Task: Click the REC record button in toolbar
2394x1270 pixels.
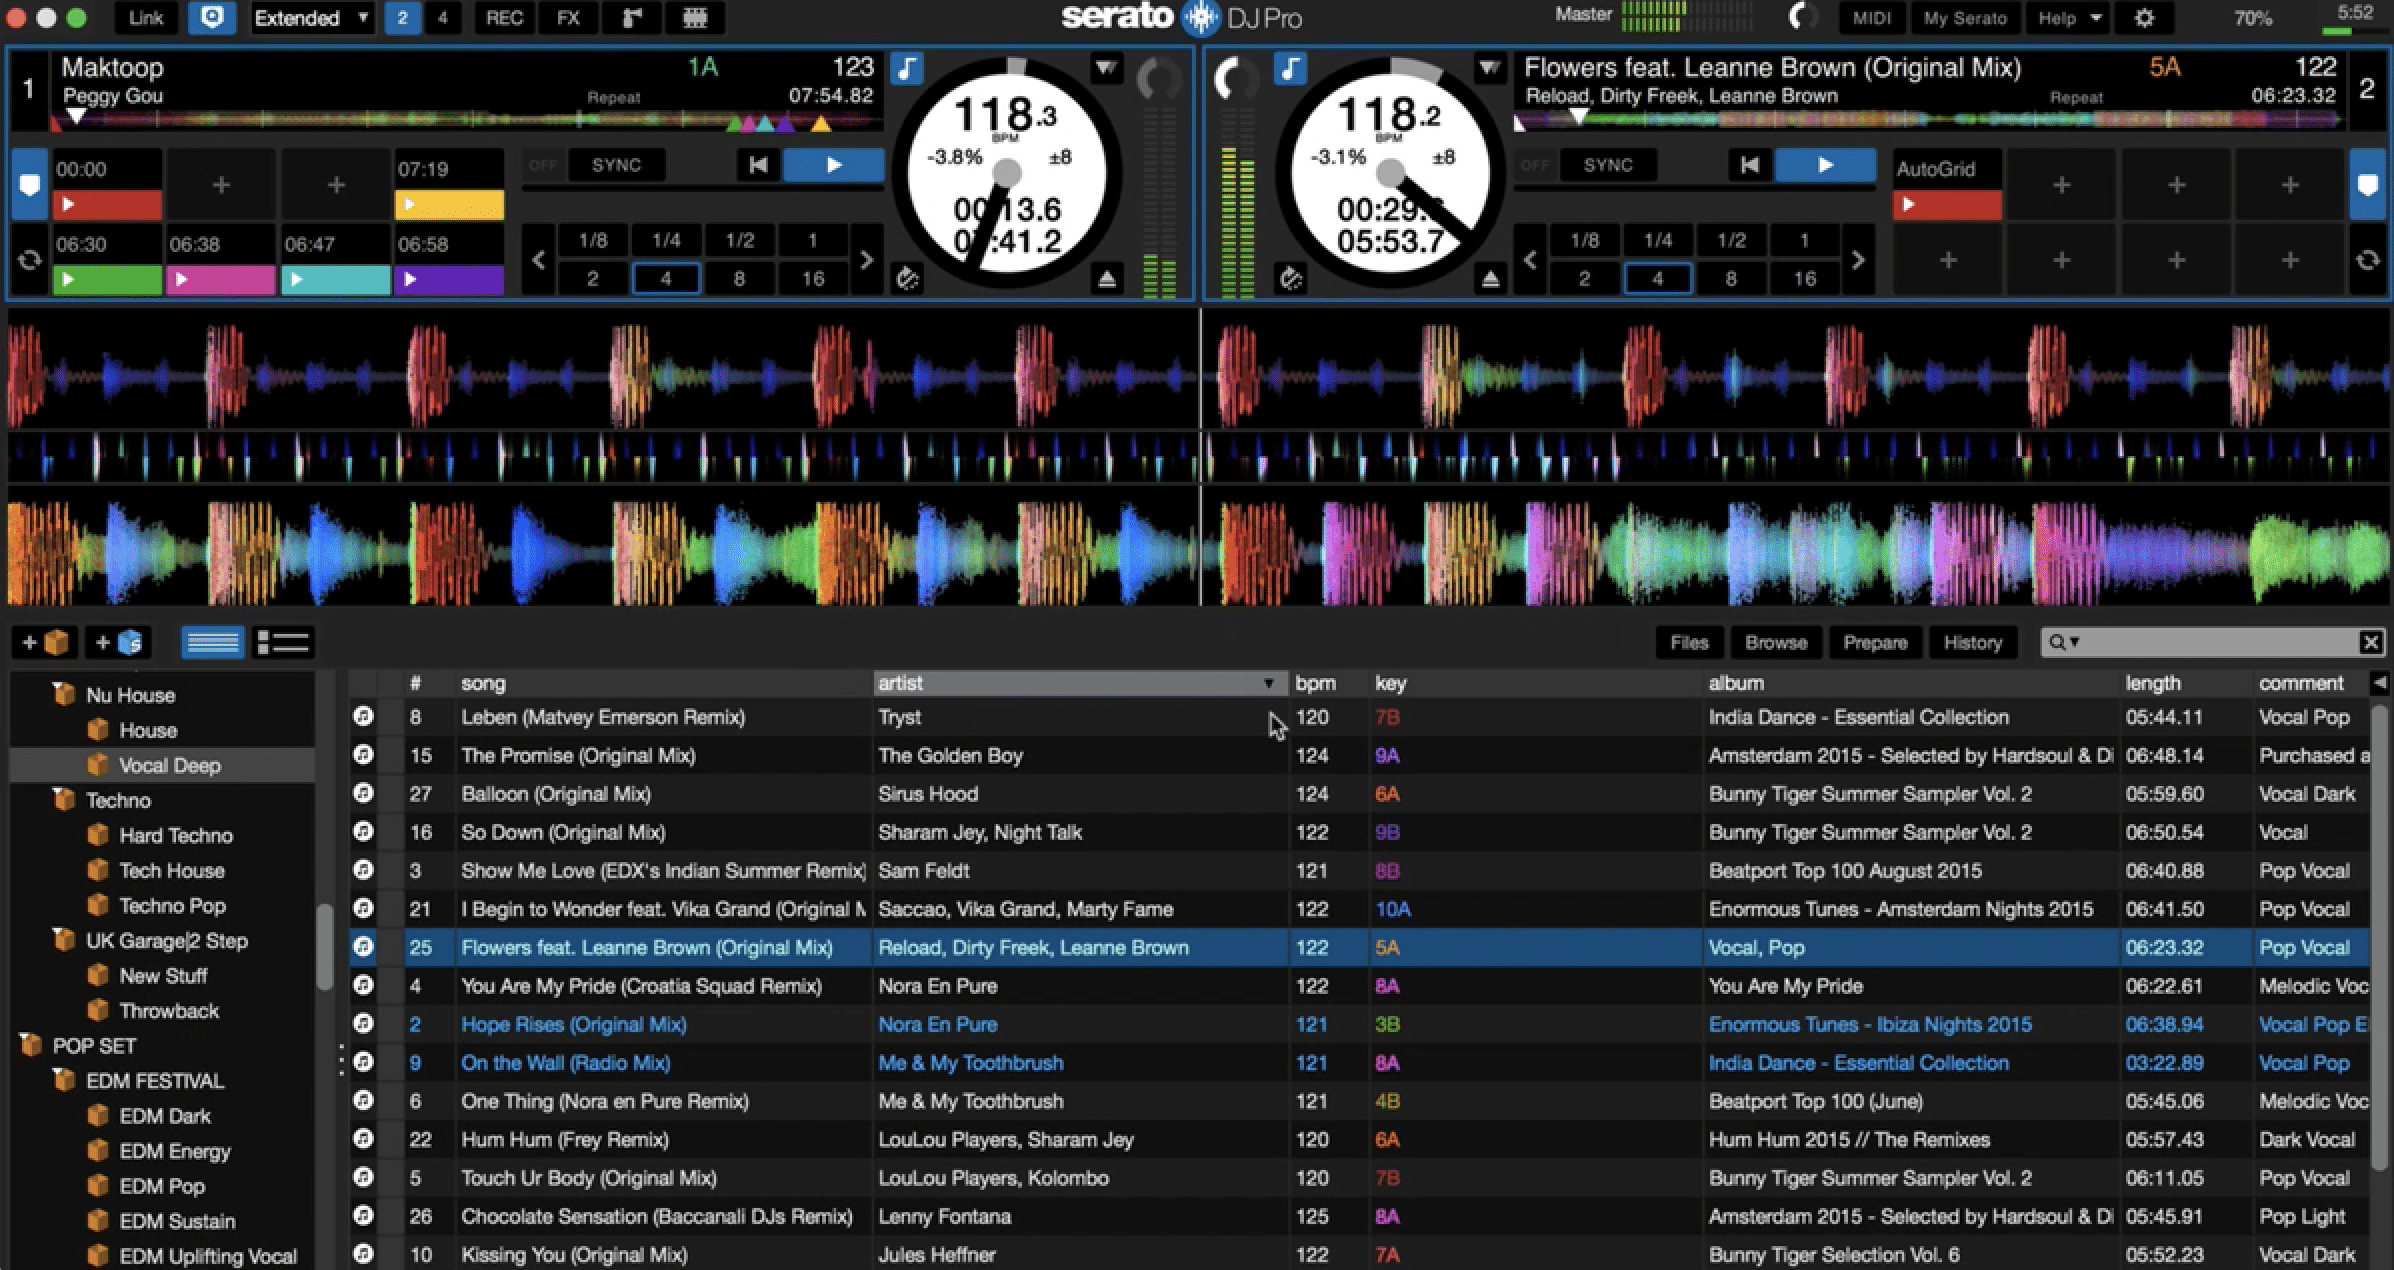Action: point(504,19)
